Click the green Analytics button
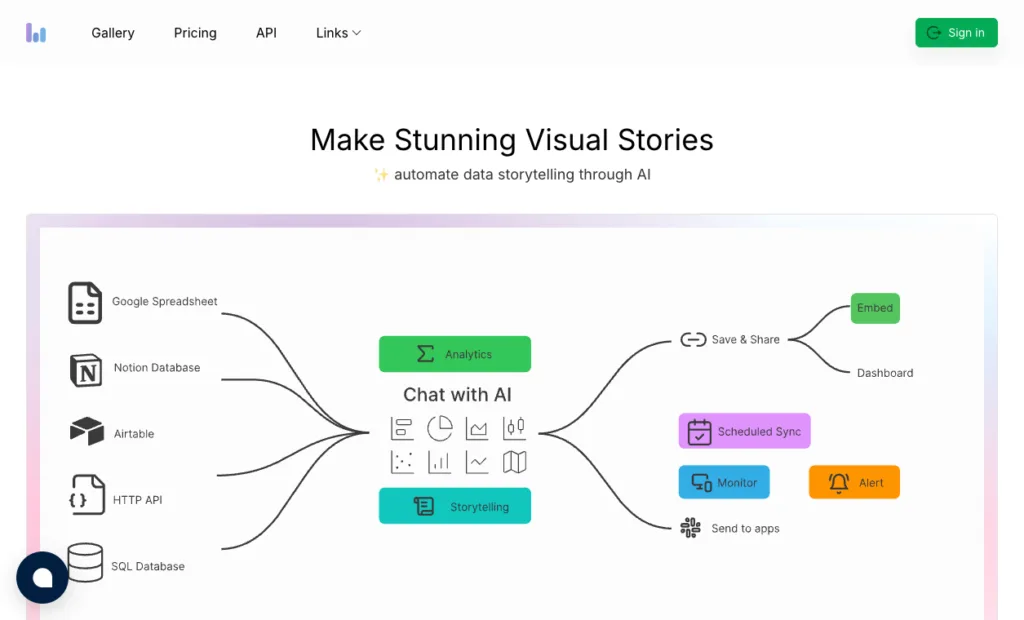 tap(455, 354)
